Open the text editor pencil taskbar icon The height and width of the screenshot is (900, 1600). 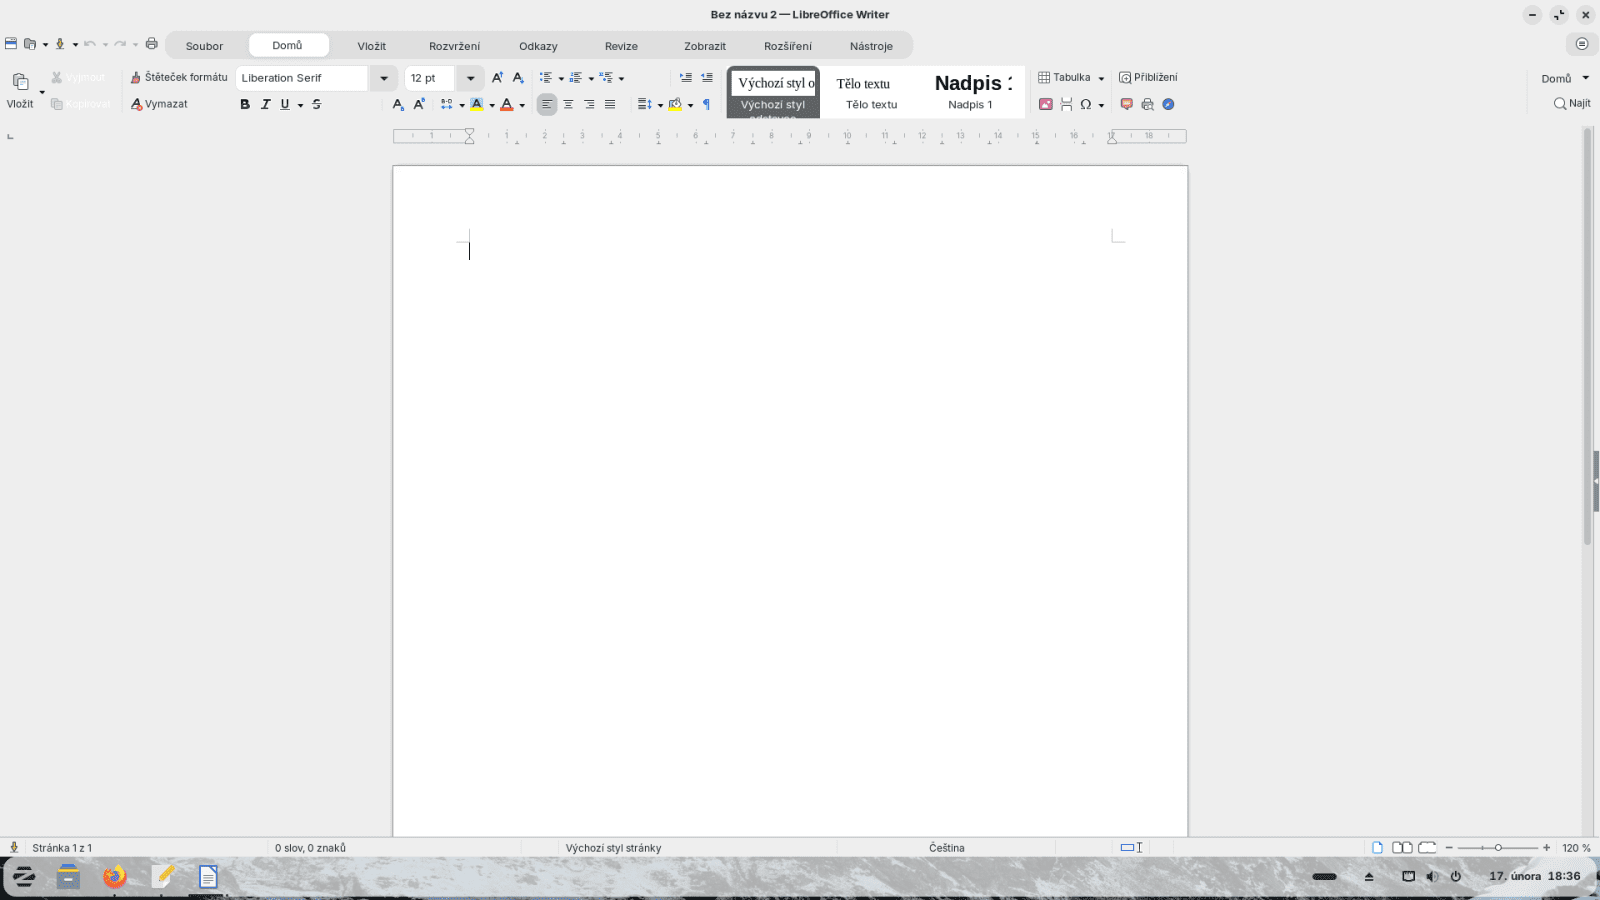tap(164, 877)
